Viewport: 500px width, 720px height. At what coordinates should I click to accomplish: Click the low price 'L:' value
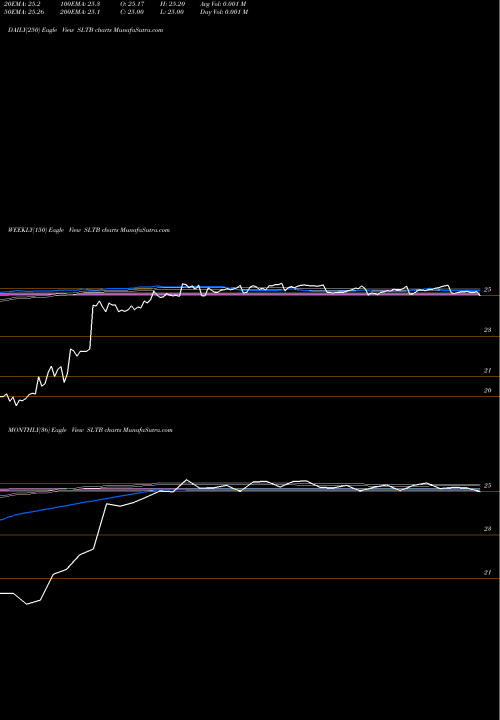point(172,12)
